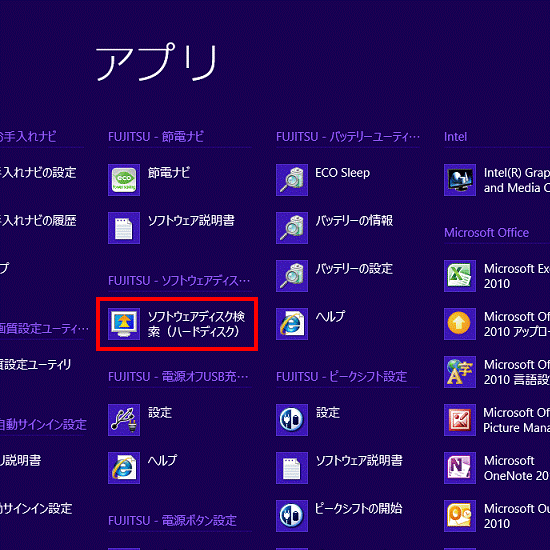Image resolution: width=550 pixels, height=550 pixels.
Task: Launch Microsoft Excel 2010 icon
Action: point(460,276)
